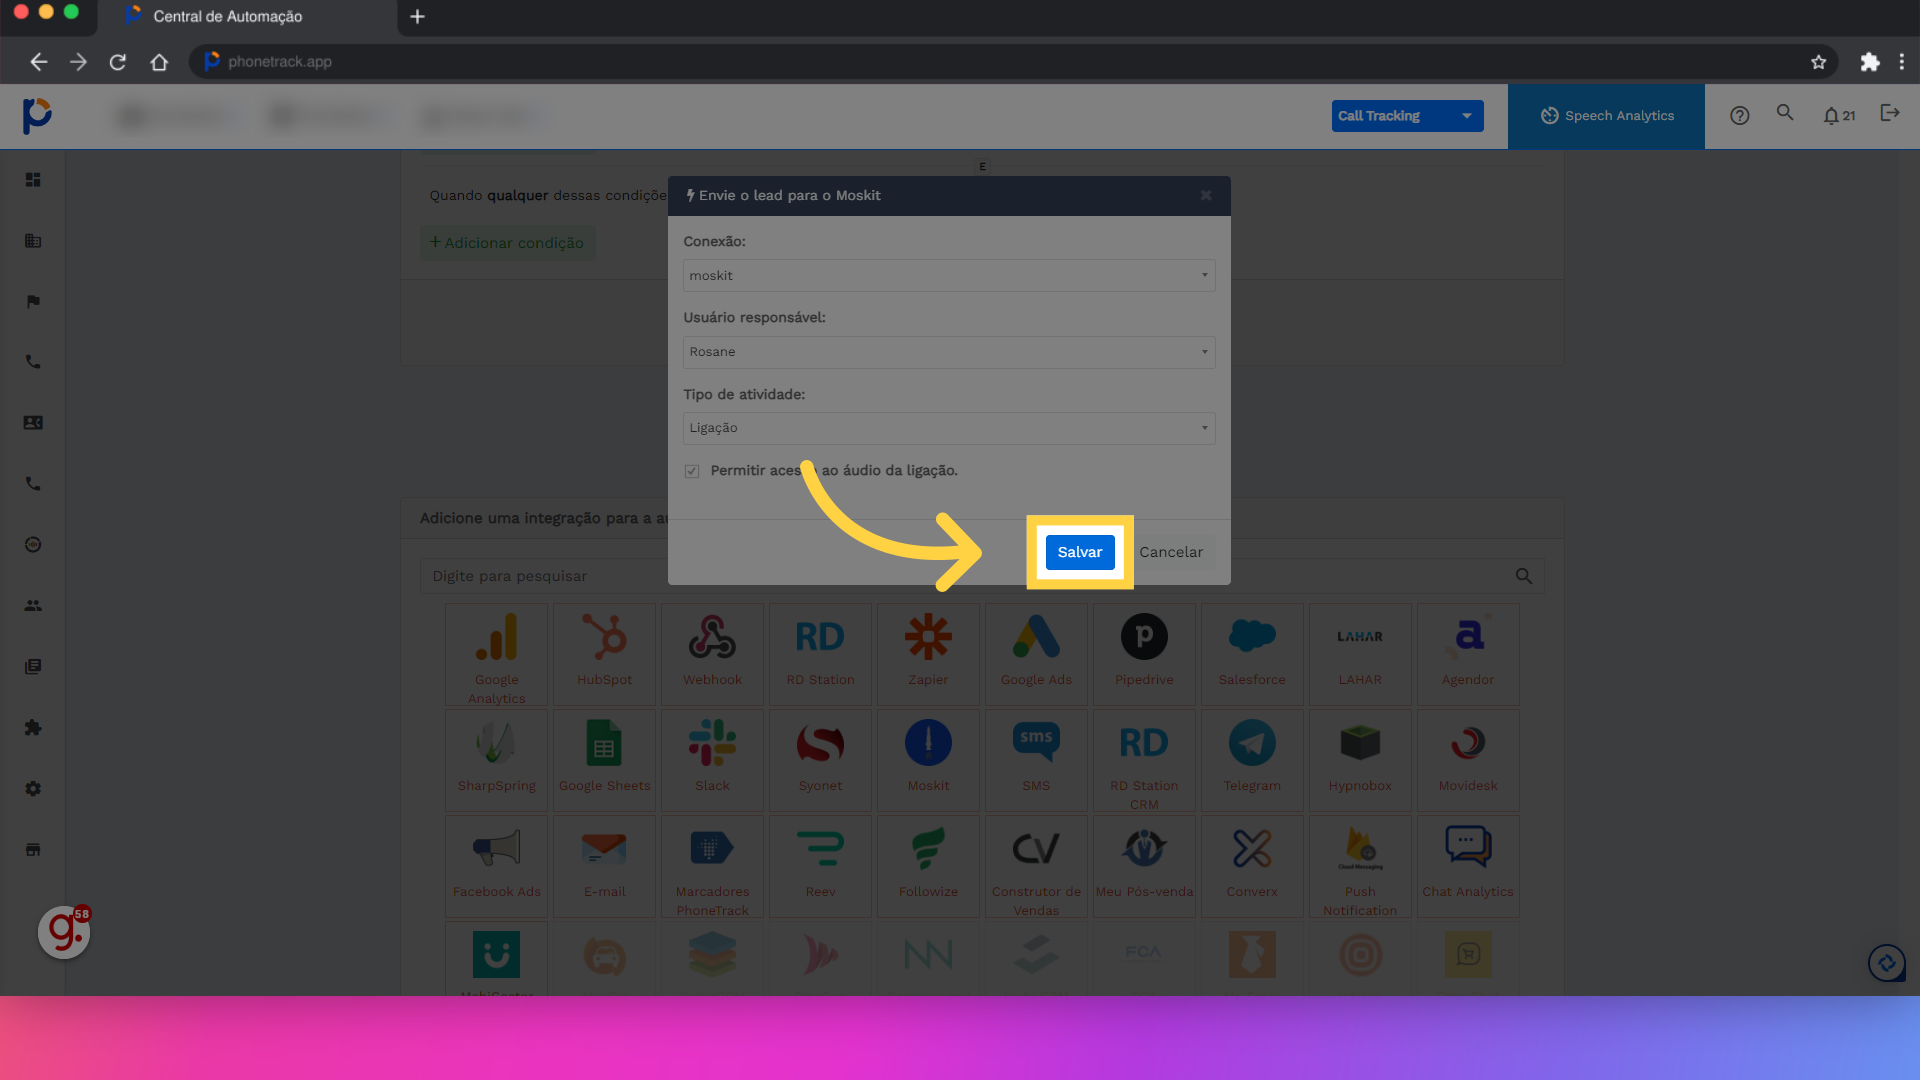Select the RD Station integration
This screenshot has width=1920, height=1080.
pos(821,655)
